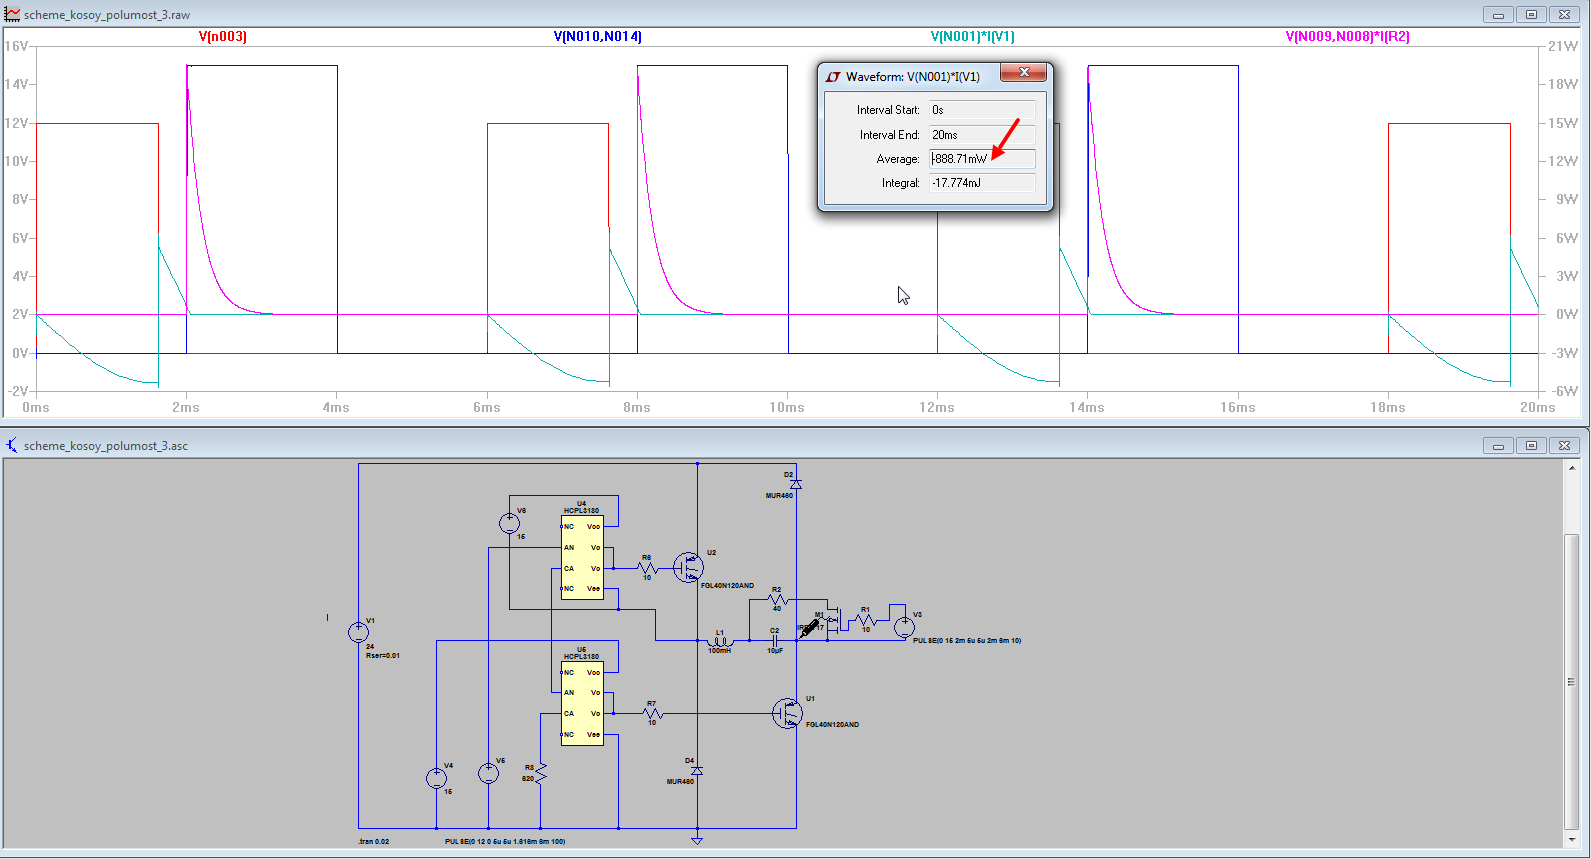Image resolution: width=1591 pixels, height=859 pixels.
Task: Click the .tran 0.02 simulation directive
Action: click(374, 841)
